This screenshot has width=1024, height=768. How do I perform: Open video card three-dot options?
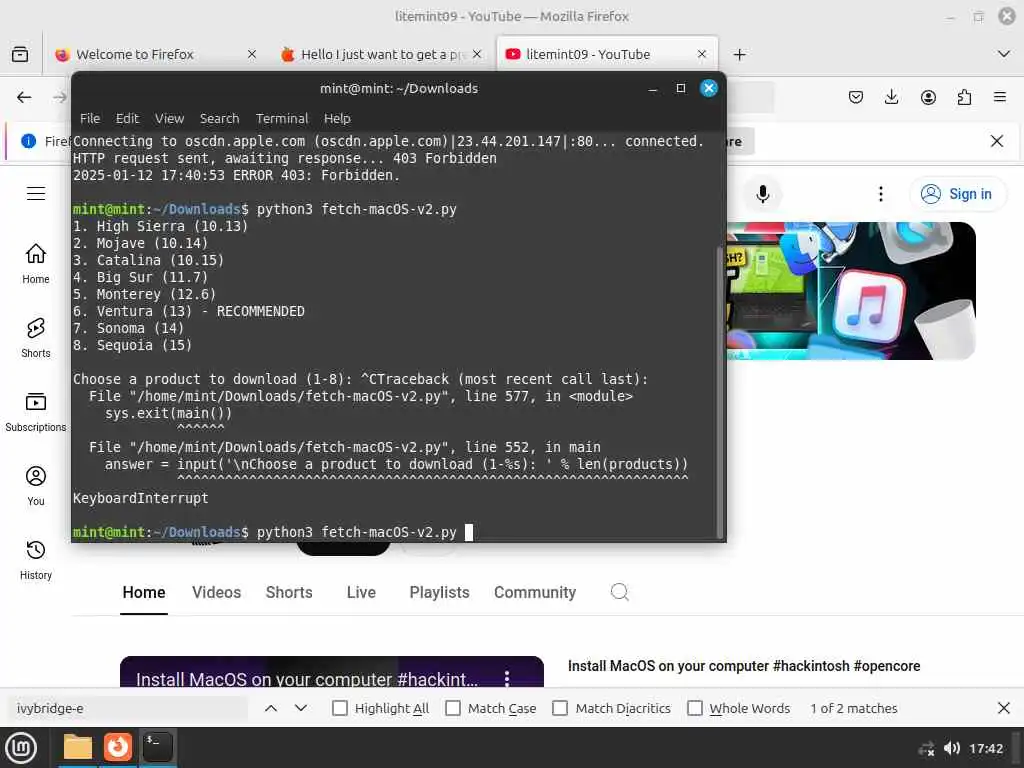[507, 678]
